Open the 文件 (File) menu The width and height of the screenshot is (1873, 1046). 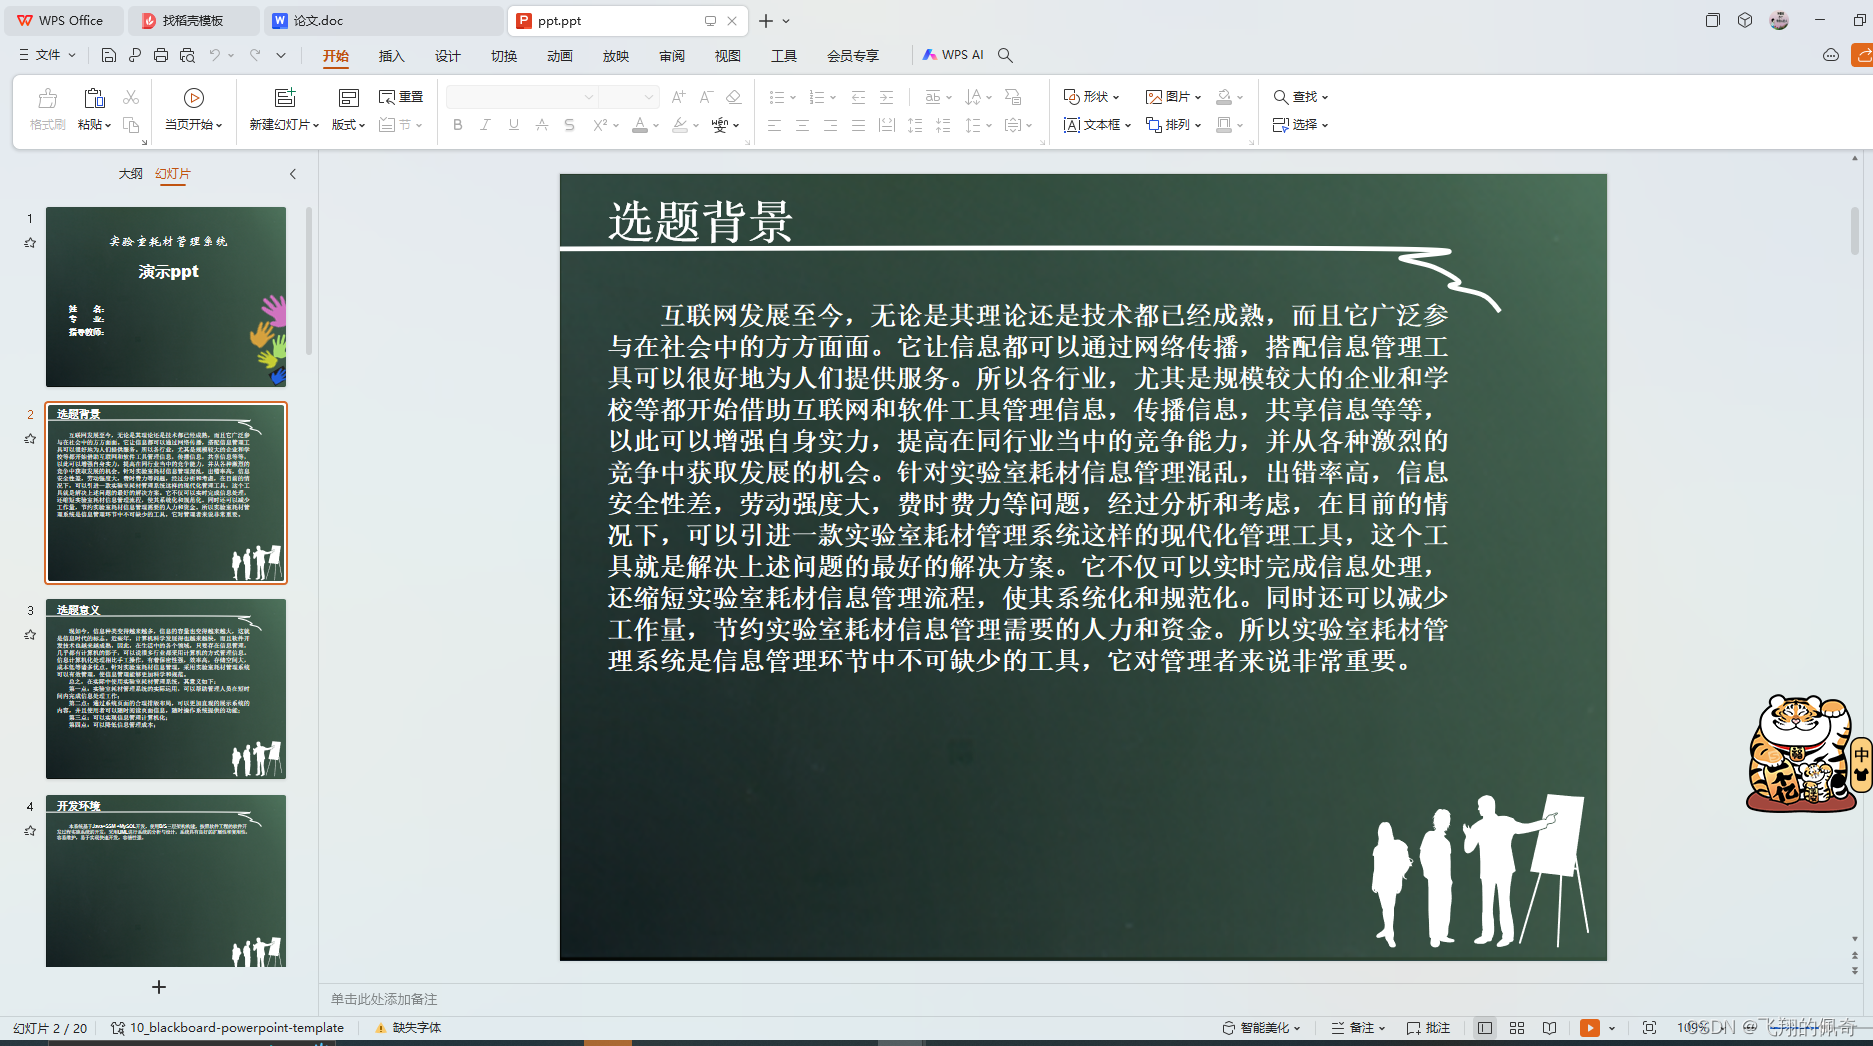point(47,55)
